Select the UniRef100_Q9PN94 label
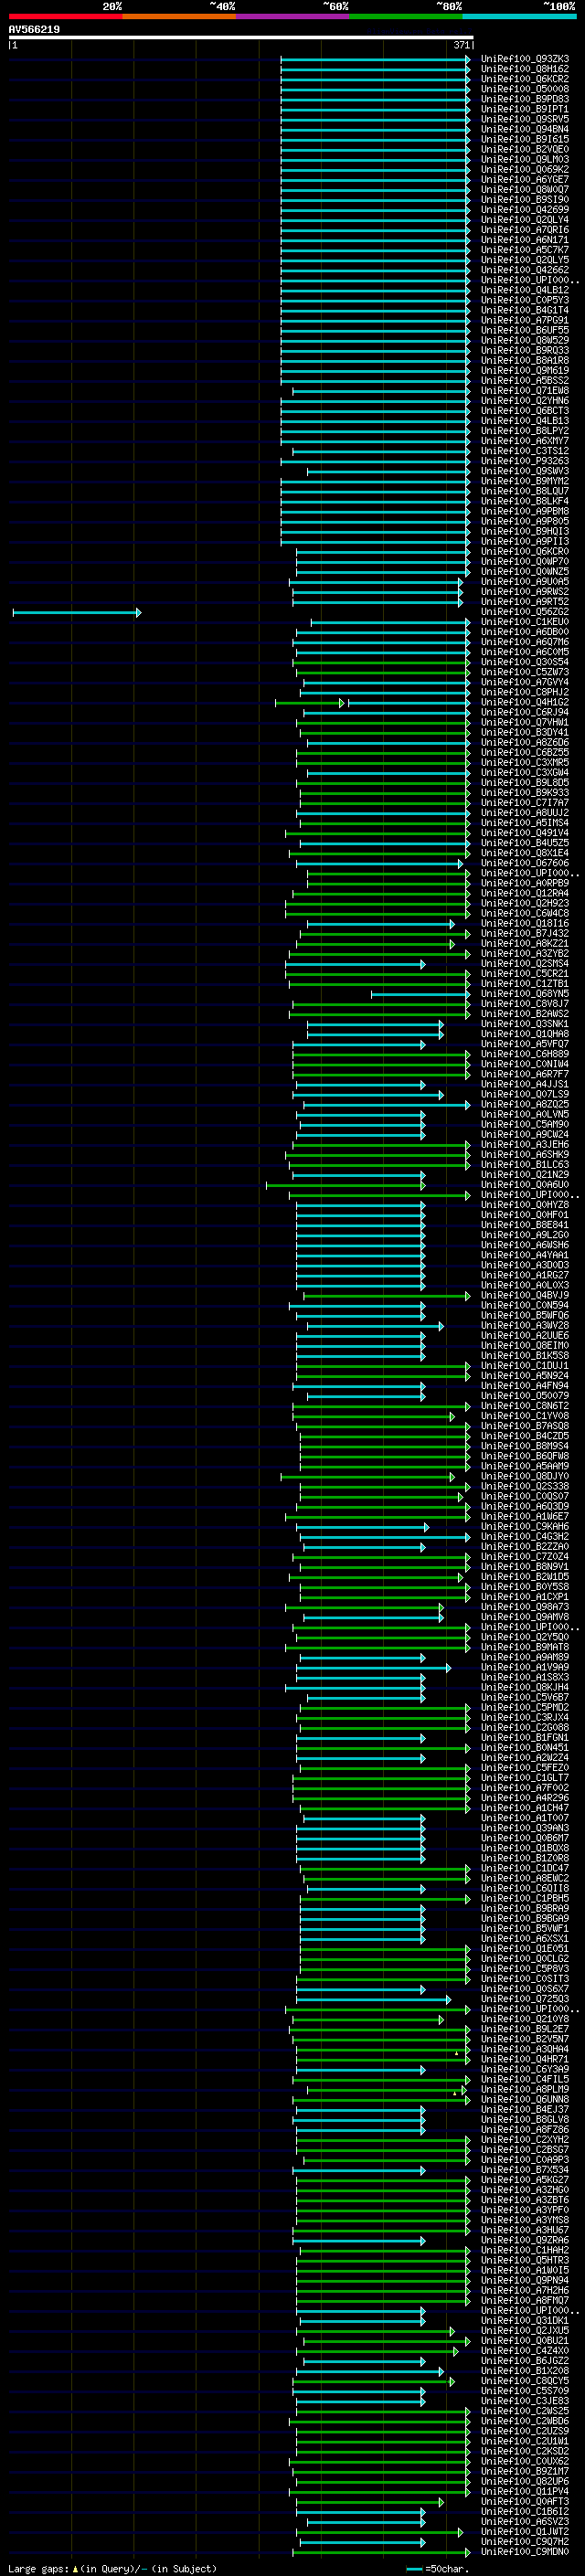This screenshot has height=2576, width=585. 525,2280
